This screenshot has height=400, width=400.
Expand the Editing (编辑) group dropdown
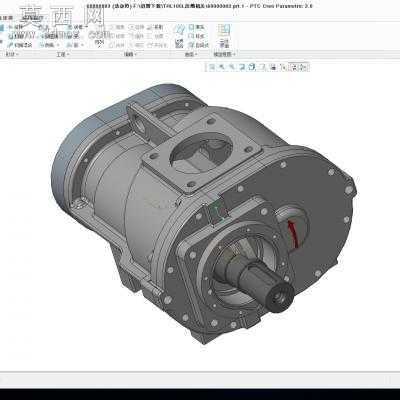coord(130,54)
